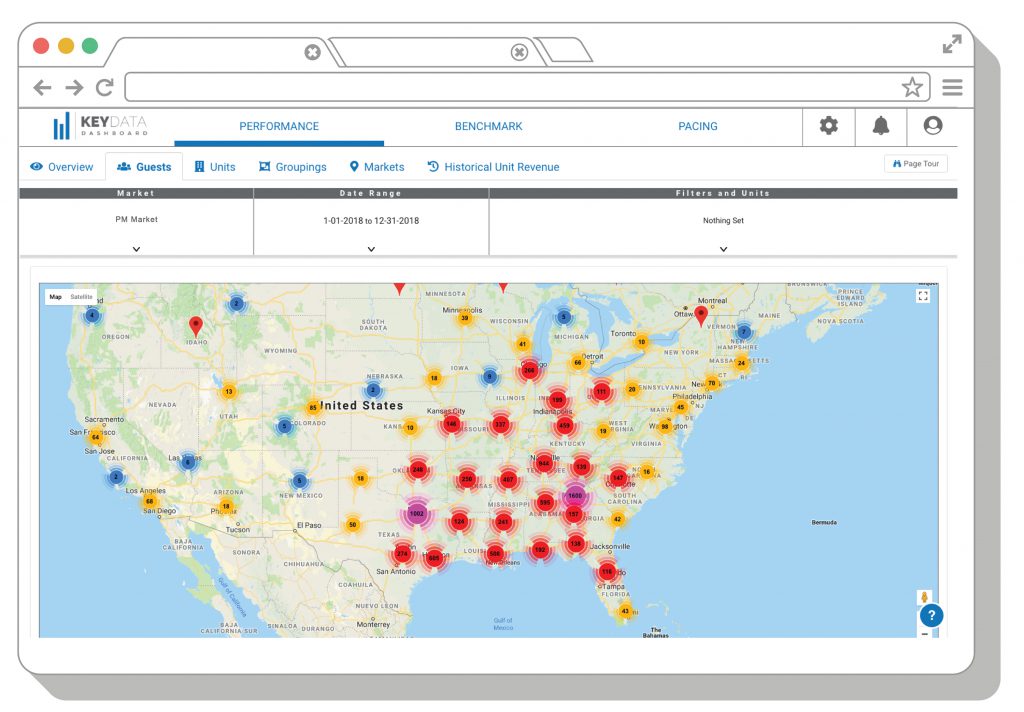The width and height of the screenshot is (1024, 712).
Task: Click the Key Data Dashboard logo
Action: [x=100, y=126]
